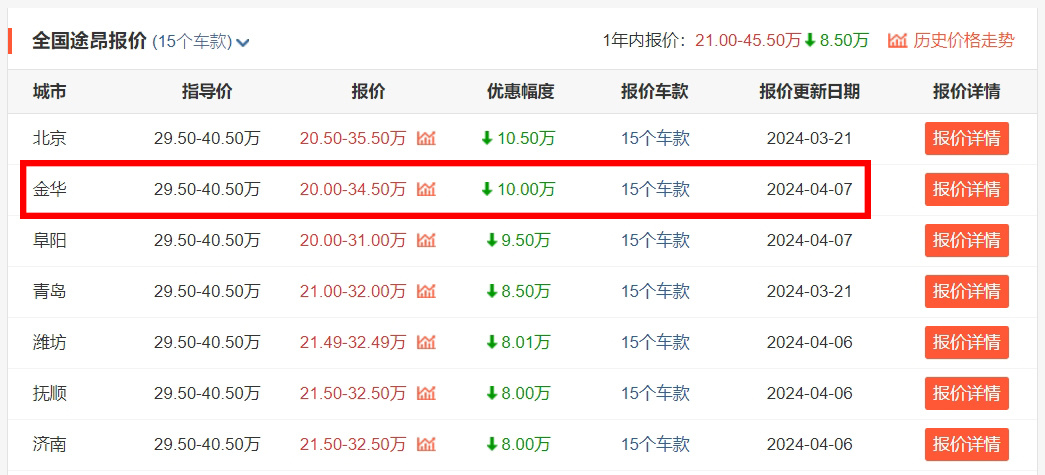Open price trend chart icon for 青岛 row
Viewport: 1045px width, 475px height.
coord(426,291)
